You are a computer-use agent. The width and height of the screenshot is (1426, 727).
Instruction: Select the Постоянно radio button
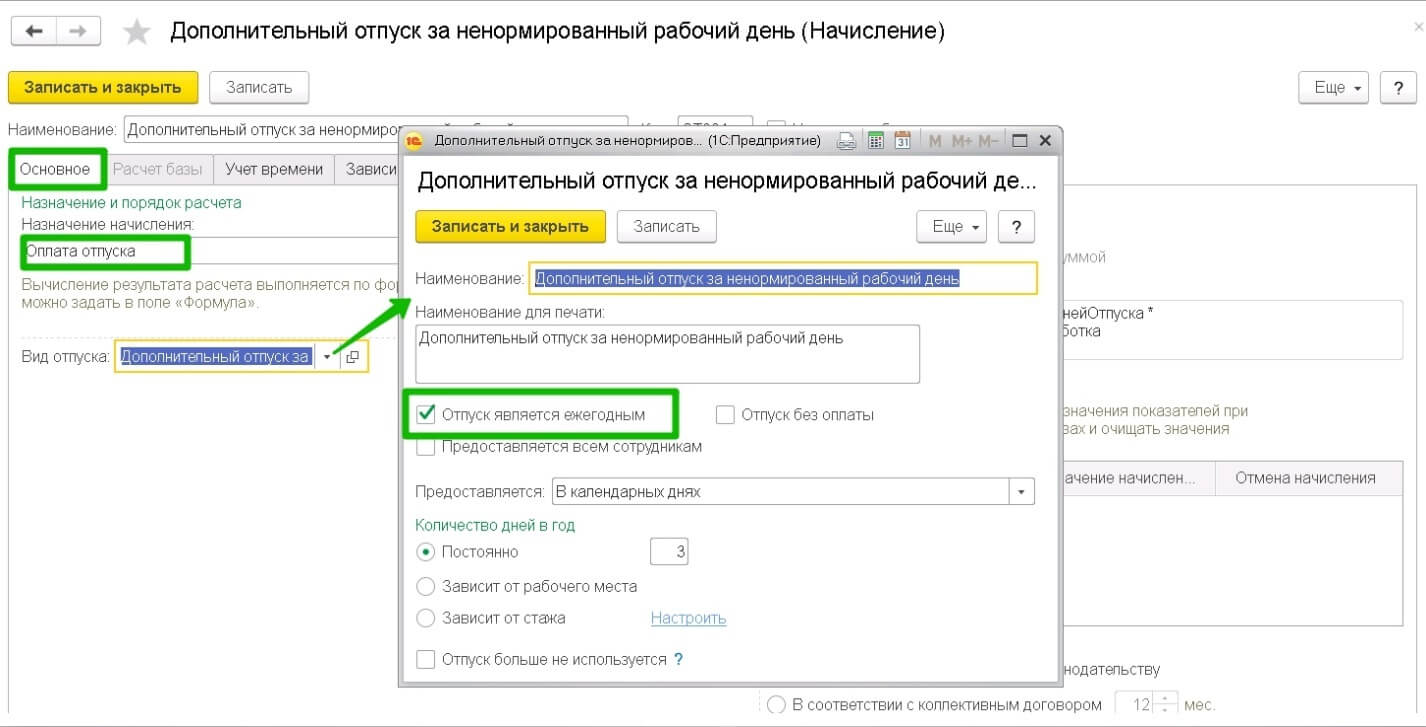426,552
